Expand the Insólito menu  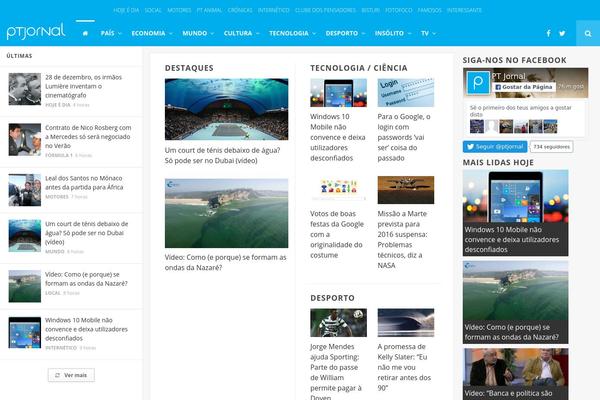pyautogui.click(x=393, y=33)
